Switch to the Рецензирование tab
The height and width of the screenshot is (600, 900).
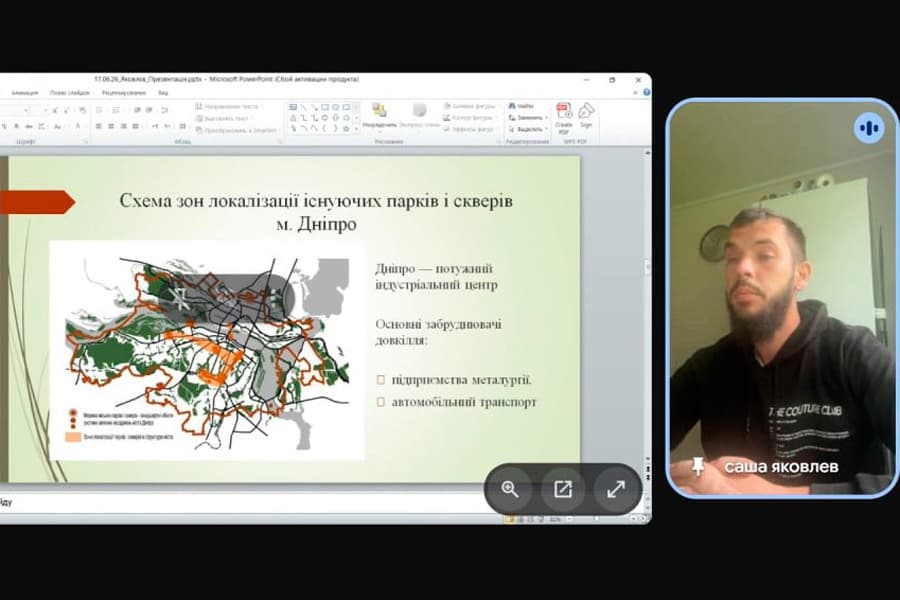pyautogui.click(x=124, y=92)
